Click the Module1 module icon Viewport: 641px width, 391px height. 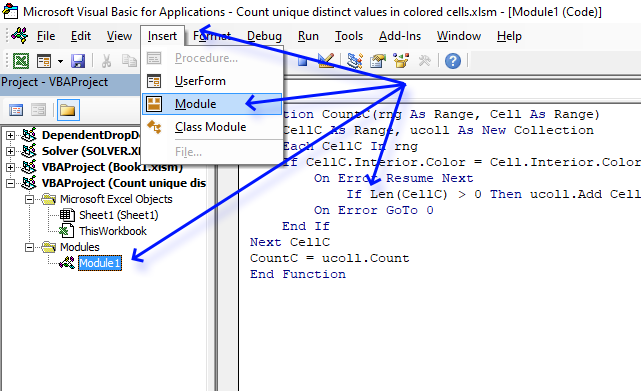pyautogui.click(x=67, y=263)
